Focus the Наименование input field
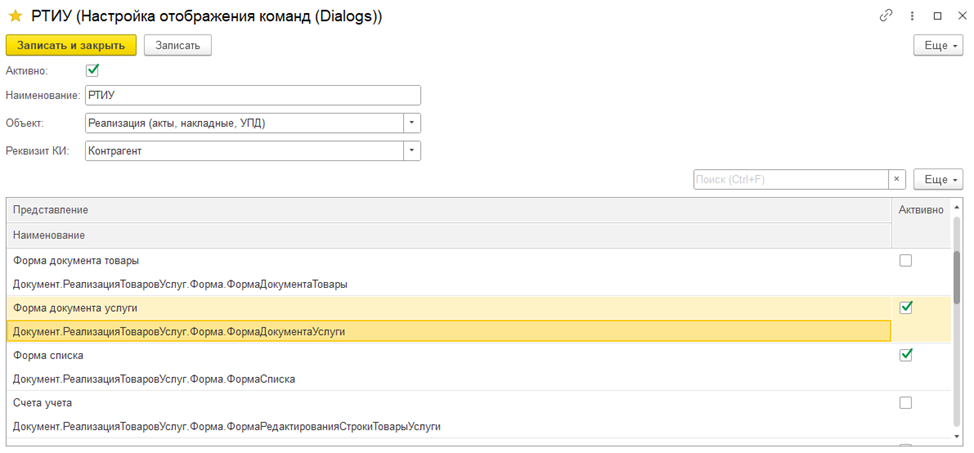Viewport: 974px width, 453px height. [x=252, y=95]
